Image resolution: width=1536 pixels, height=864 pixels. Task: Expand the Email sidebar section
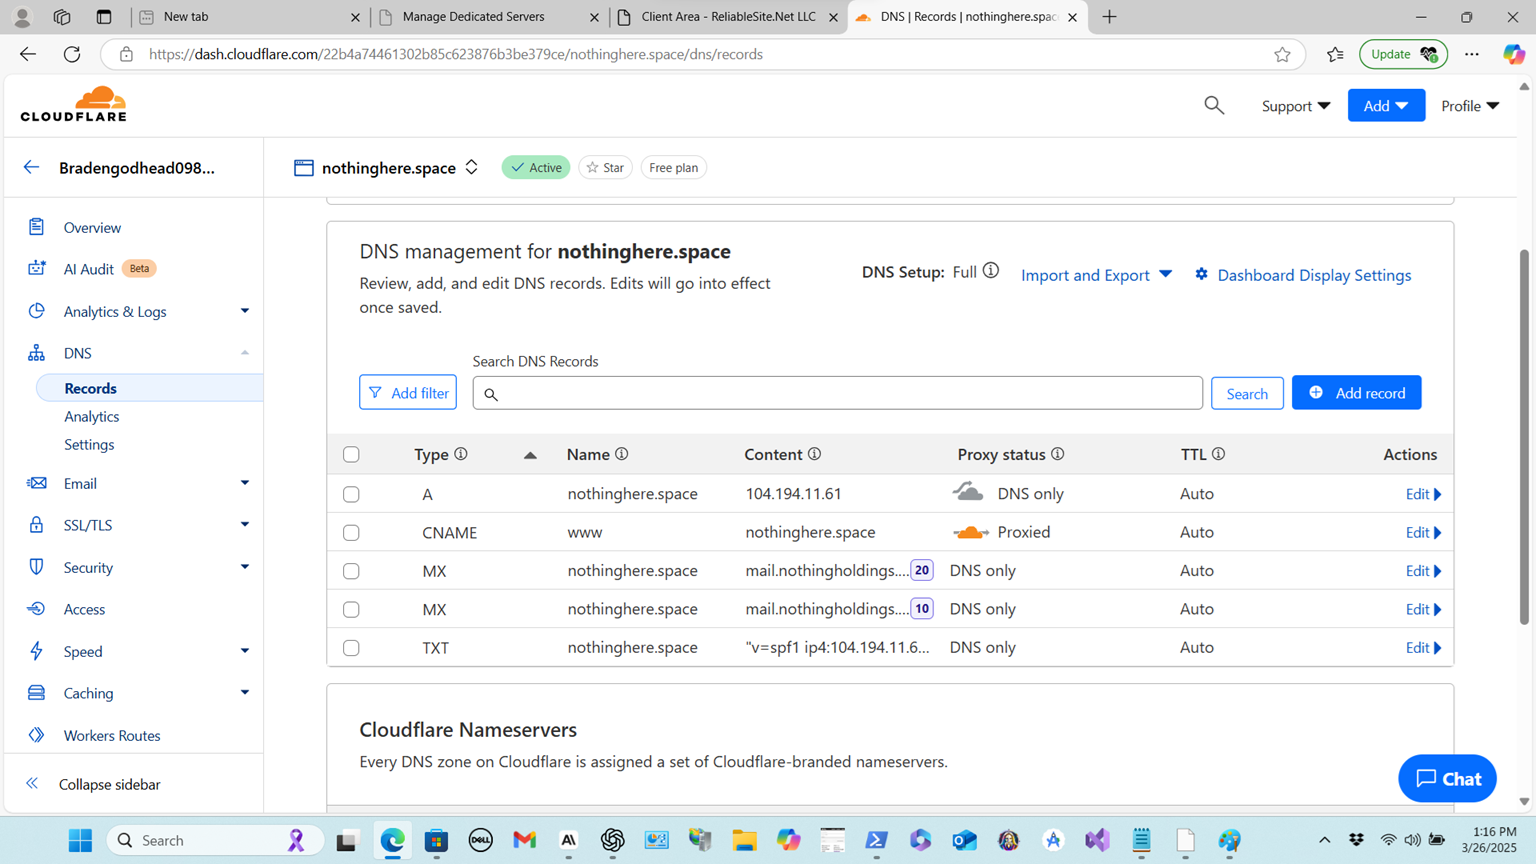tap(244, 483)
